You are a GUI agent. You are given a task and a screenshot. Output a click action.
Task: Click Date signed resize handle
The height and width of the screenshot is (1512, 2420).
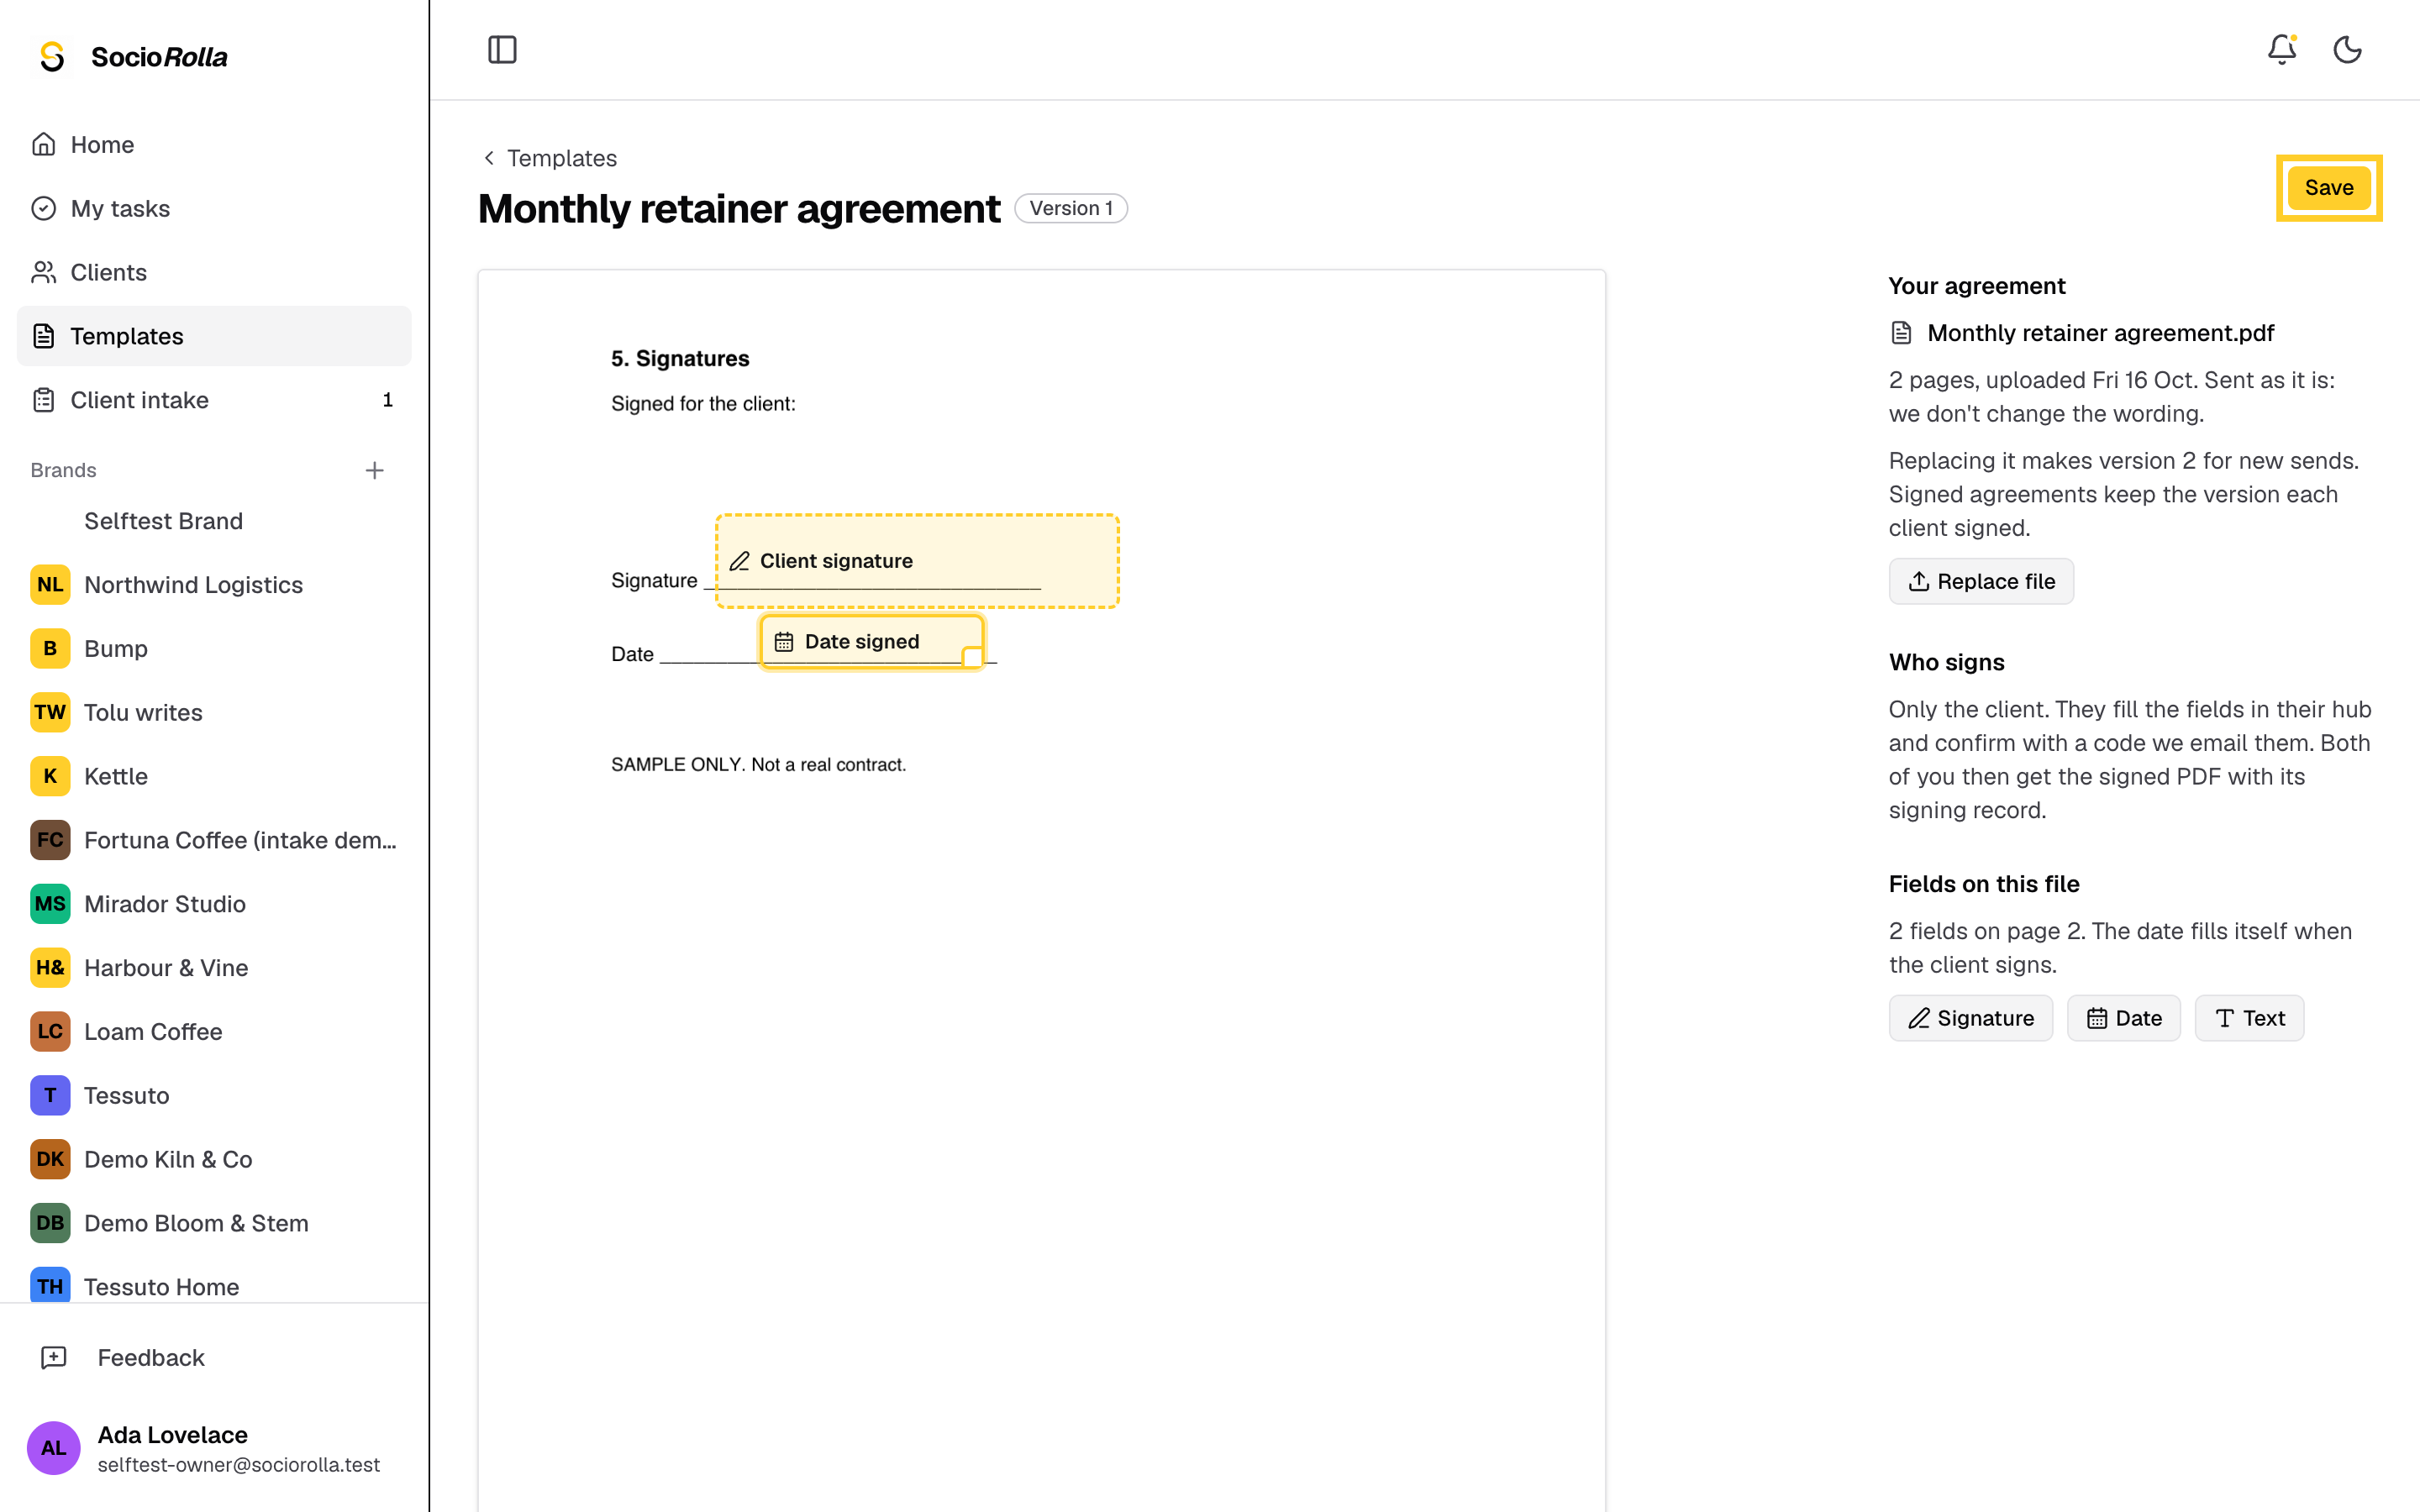[972, 657]
